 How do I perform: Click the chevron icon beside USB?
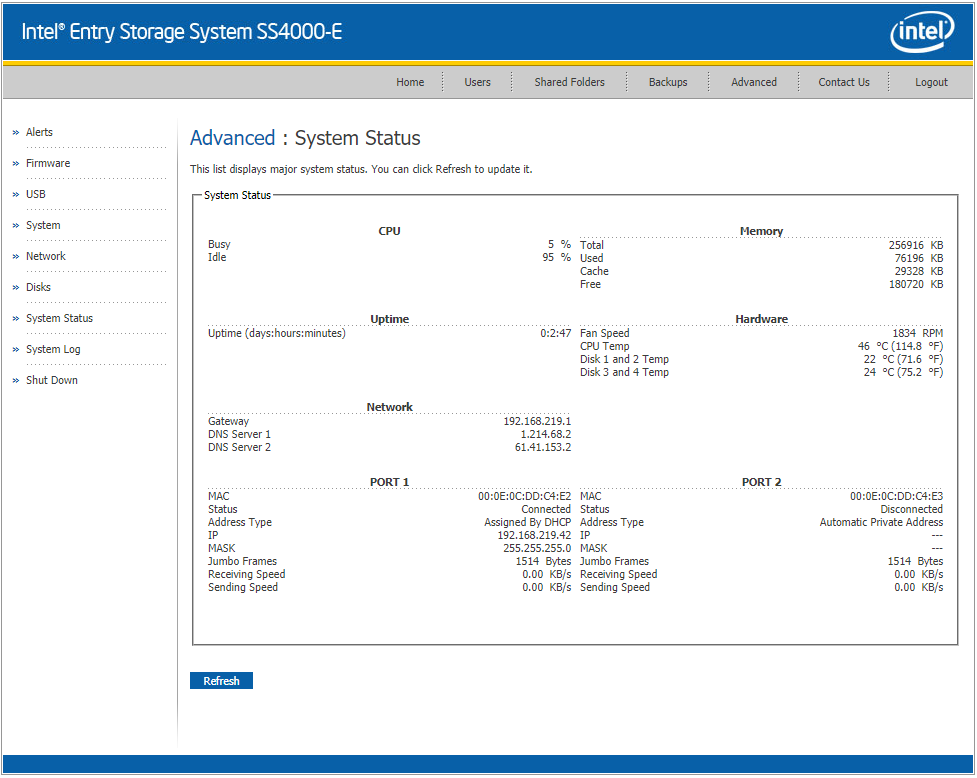click(16, 195)
